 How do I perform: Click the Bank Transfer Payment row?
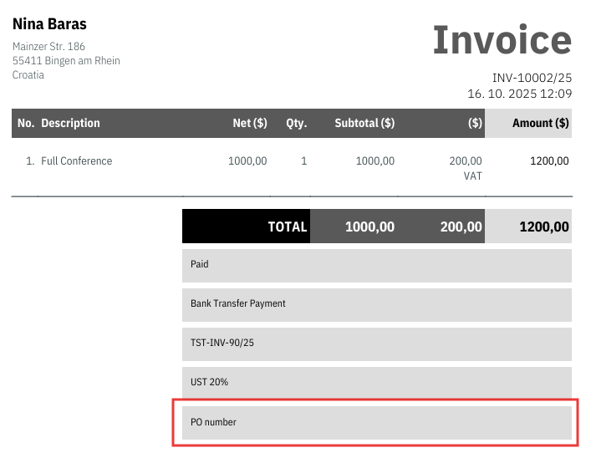[377, 305]
